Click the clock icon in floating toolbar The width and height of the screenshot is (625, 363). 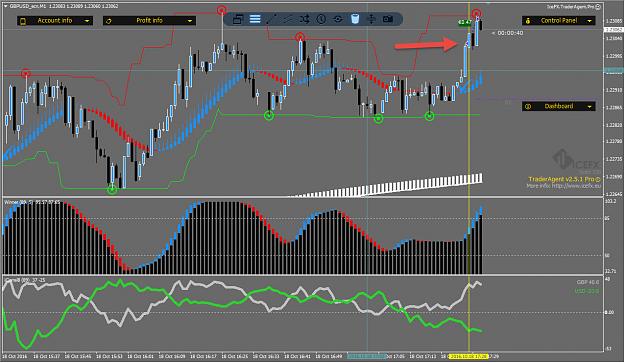pyautogui.click(x=321, y=19)
